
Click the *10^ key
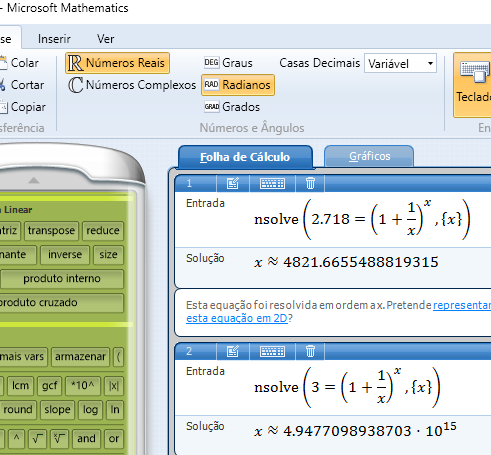pyautogui.click(x=83, y=386)
